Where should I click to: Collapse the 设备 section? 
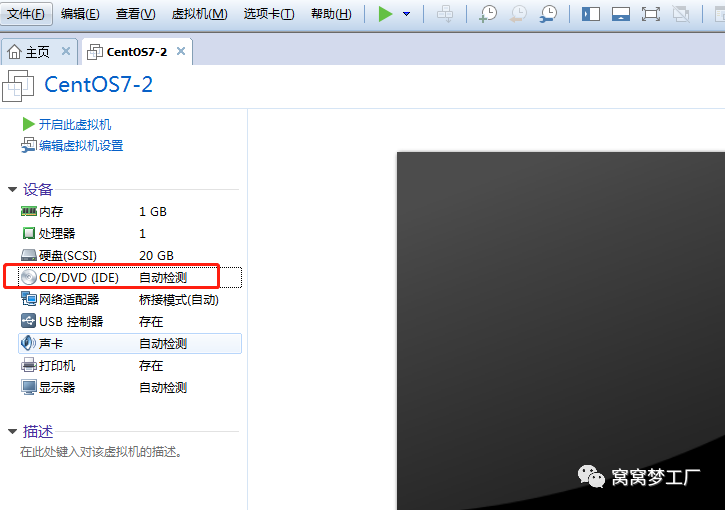click(12, 189)
